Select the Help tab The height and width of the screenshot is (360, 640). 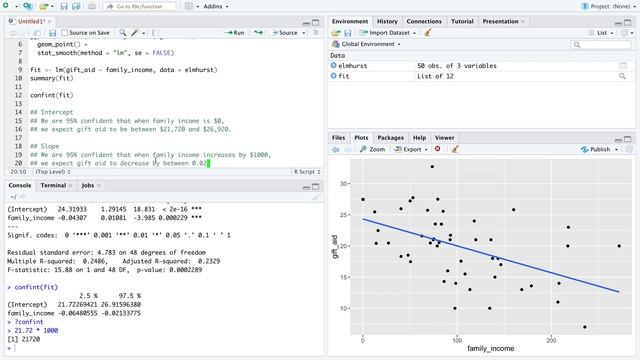pos(419,138)
